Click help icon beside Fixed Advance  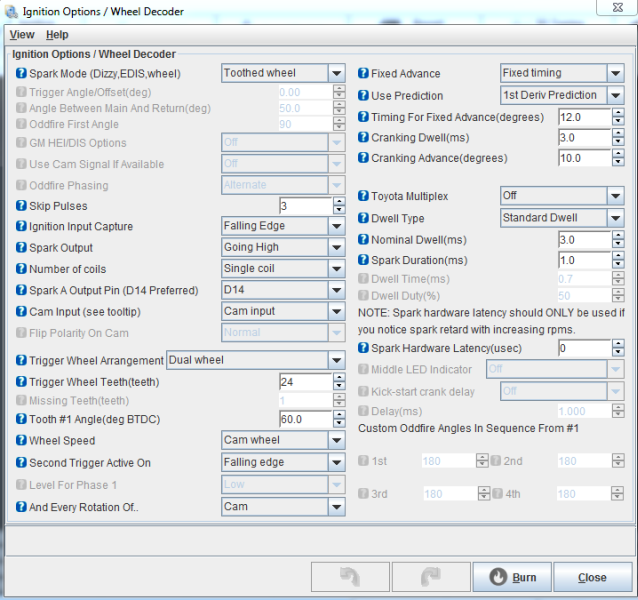[364, 73]
